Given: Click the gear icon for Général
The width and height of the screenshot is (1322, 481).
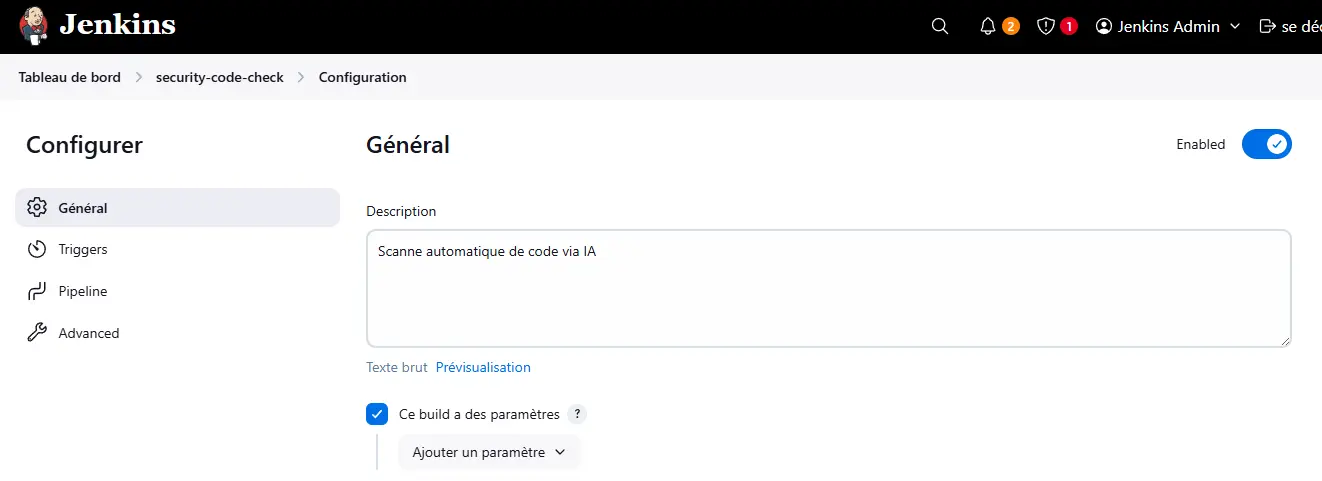Looking at the screenshot, I should click(37, 208).
